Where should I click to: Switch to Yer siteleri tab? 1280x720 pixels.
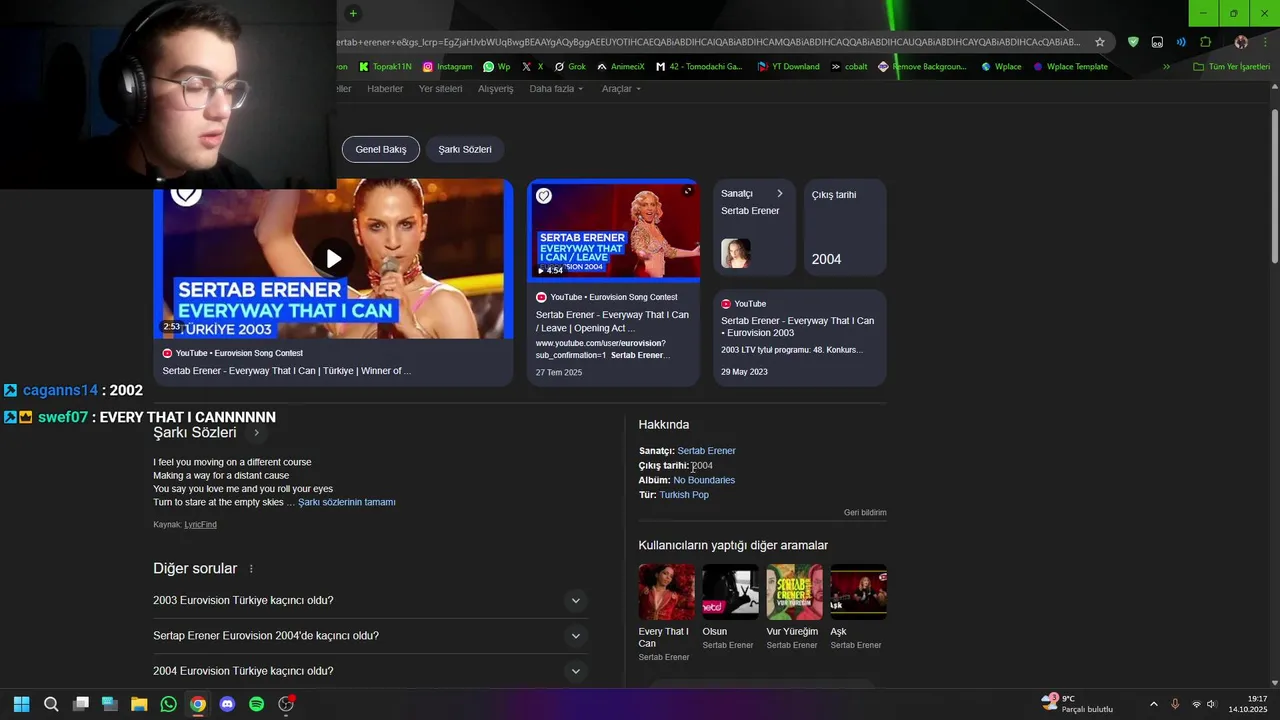[440, 89]
